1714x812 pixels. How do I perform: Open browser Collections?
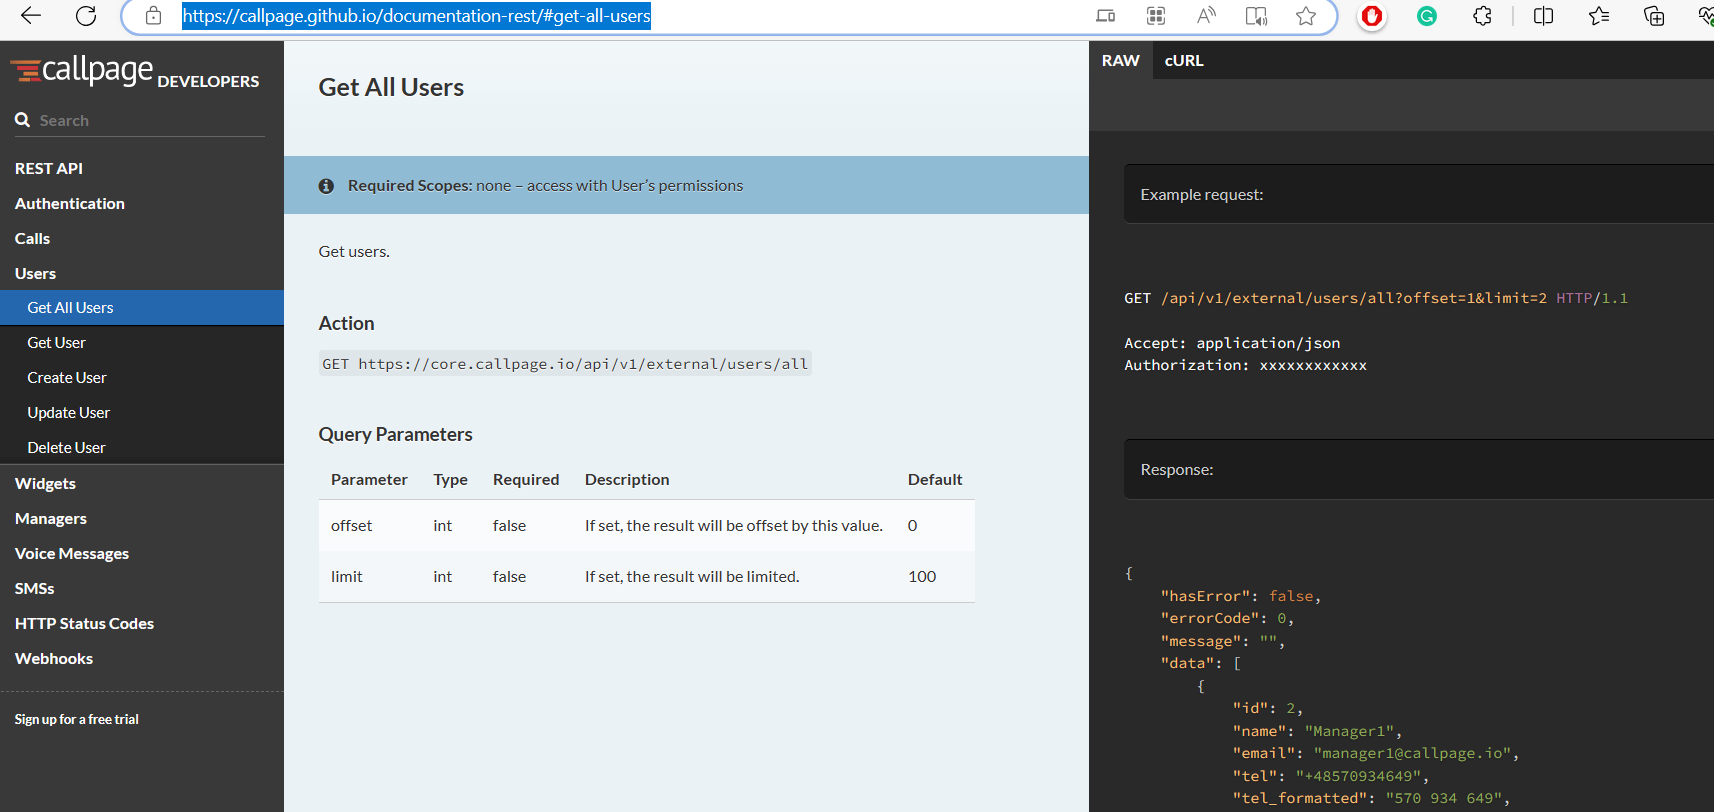tap(1654, 16)
